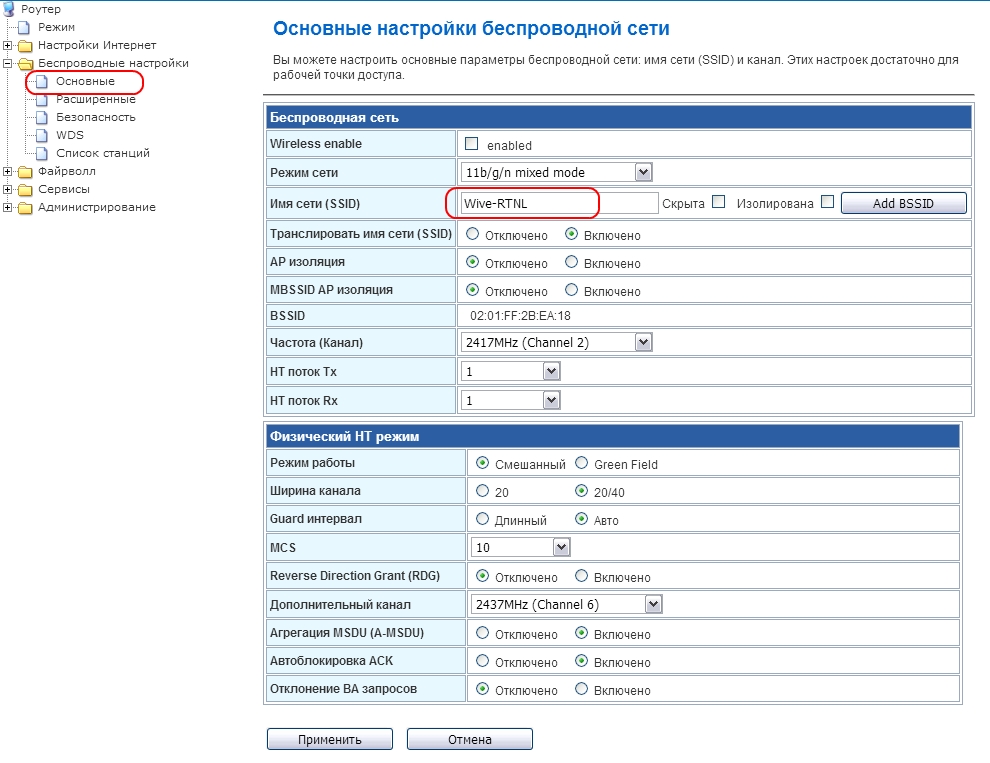Click the Расширенные page icon
This screenshot has width=990, height=763.
42,100
